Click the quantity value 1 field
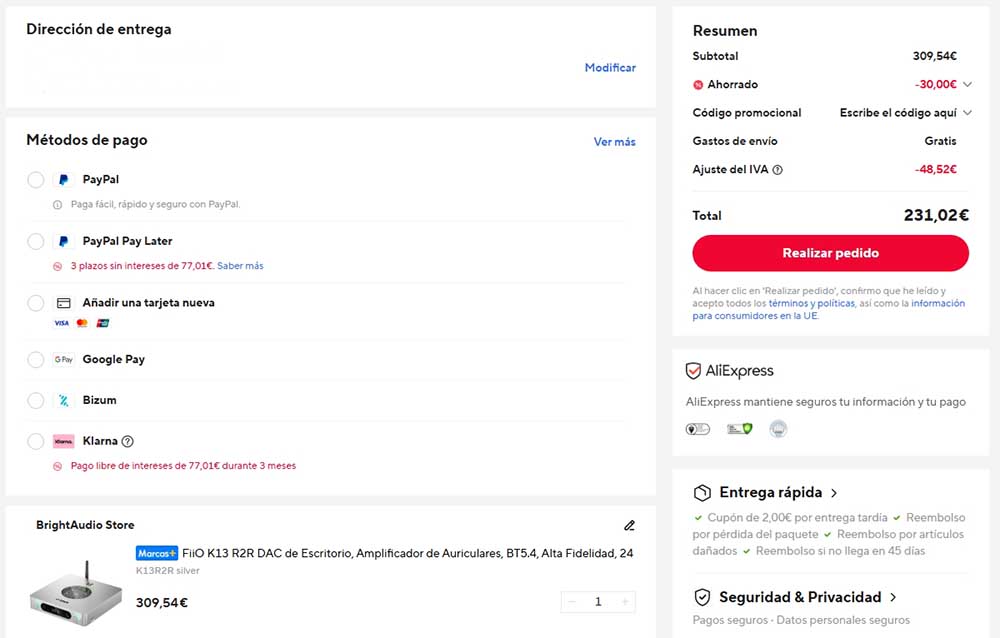 click(598, 602)
